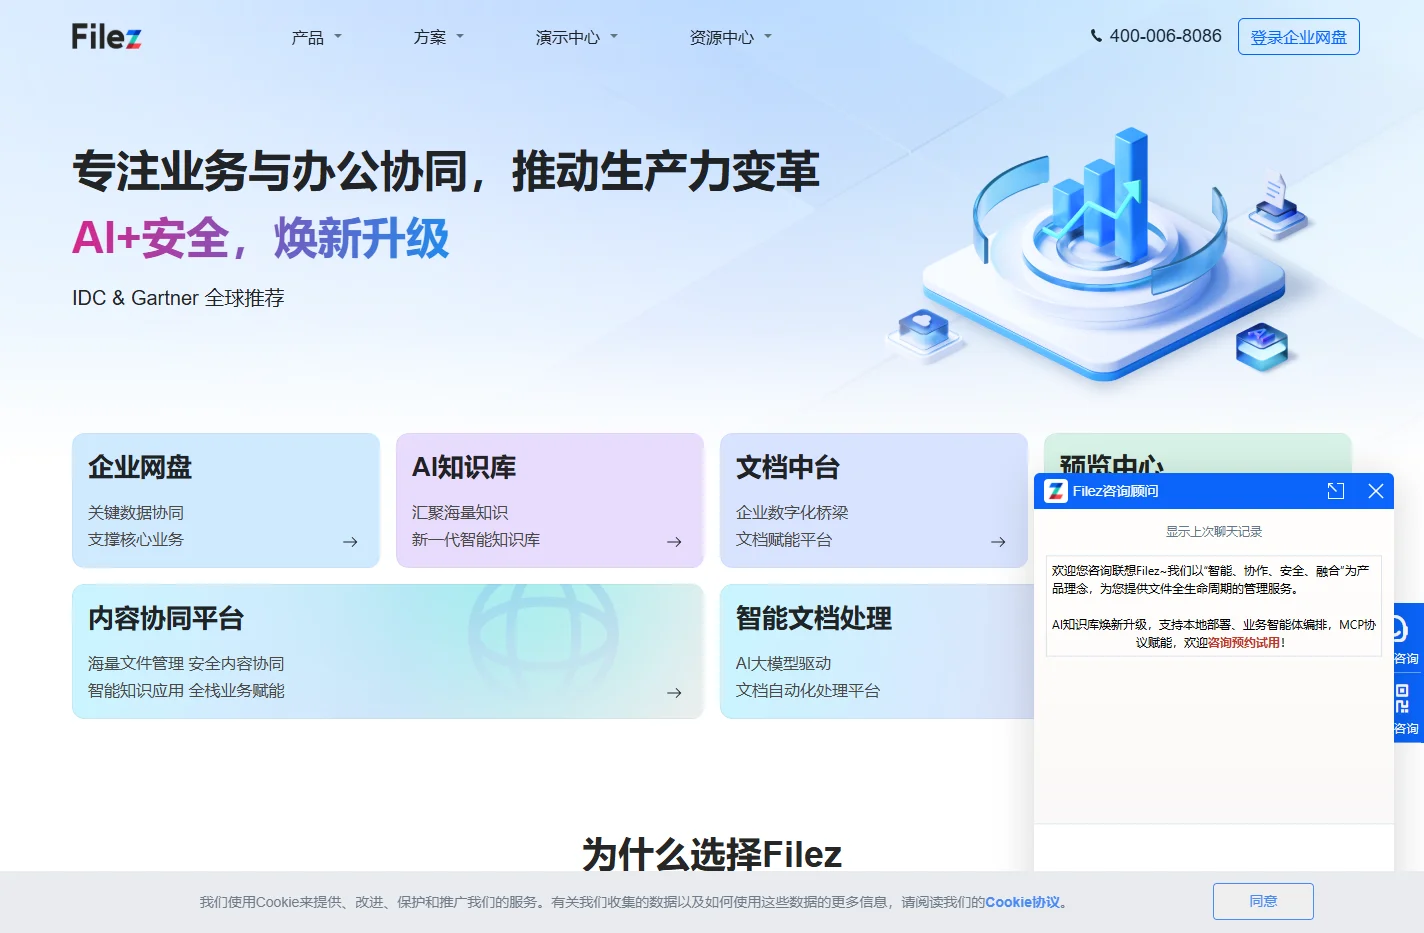Open the 智能文档处理 product card

pyautogui.click(x=877, y=651)
